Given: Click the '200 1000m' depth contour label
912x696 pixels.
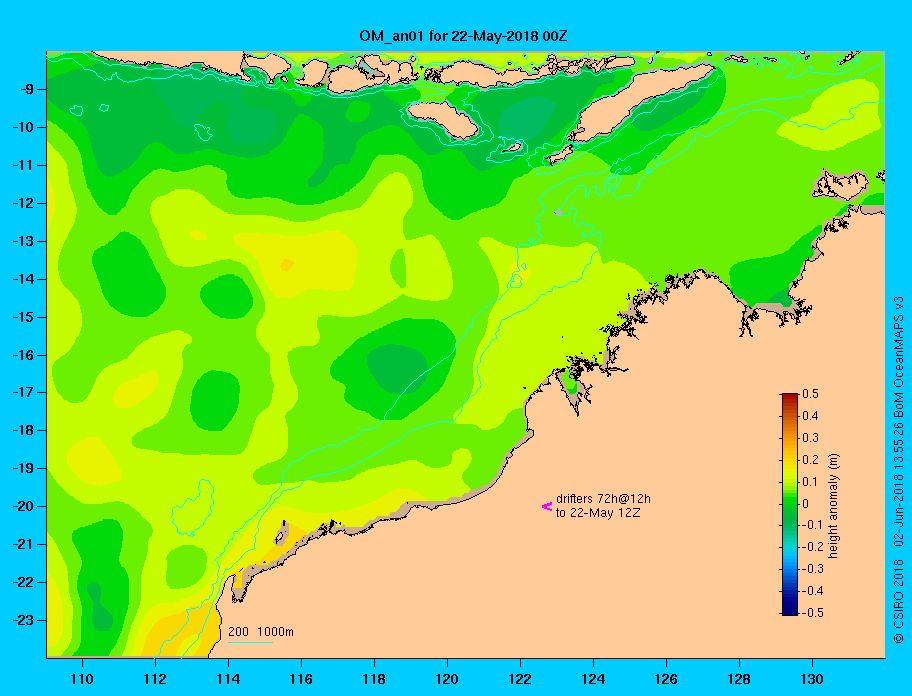Looking at the screenshot, I should (x=261, y=631).
